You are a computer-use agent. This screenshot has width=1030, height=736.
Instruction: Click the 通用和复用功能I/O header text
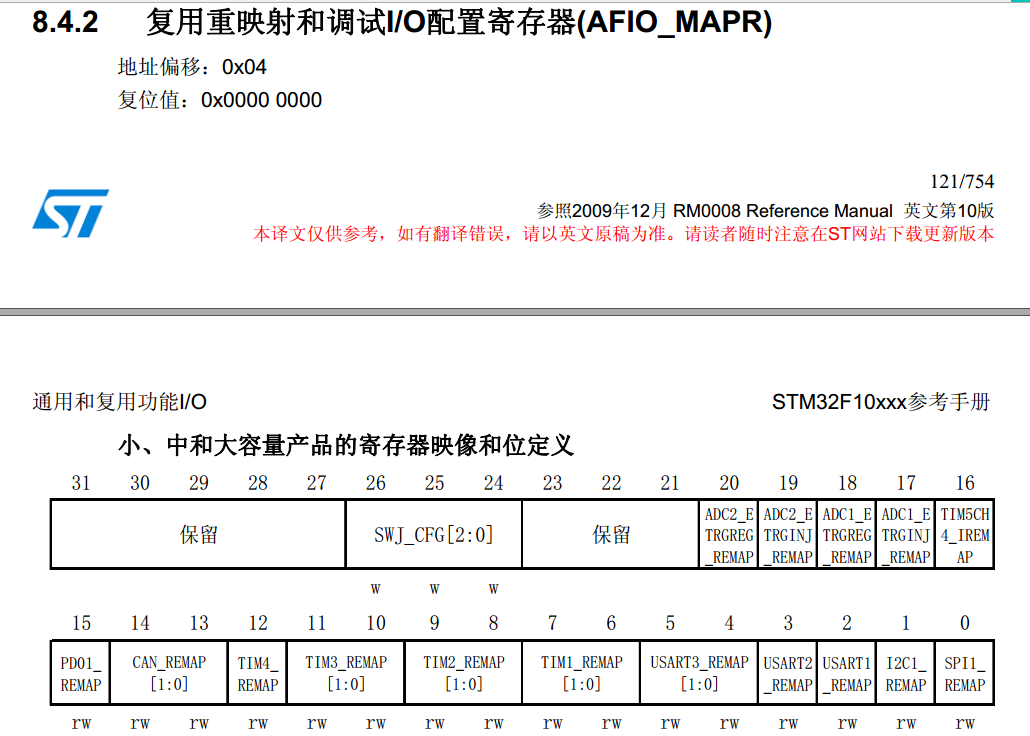120,402
